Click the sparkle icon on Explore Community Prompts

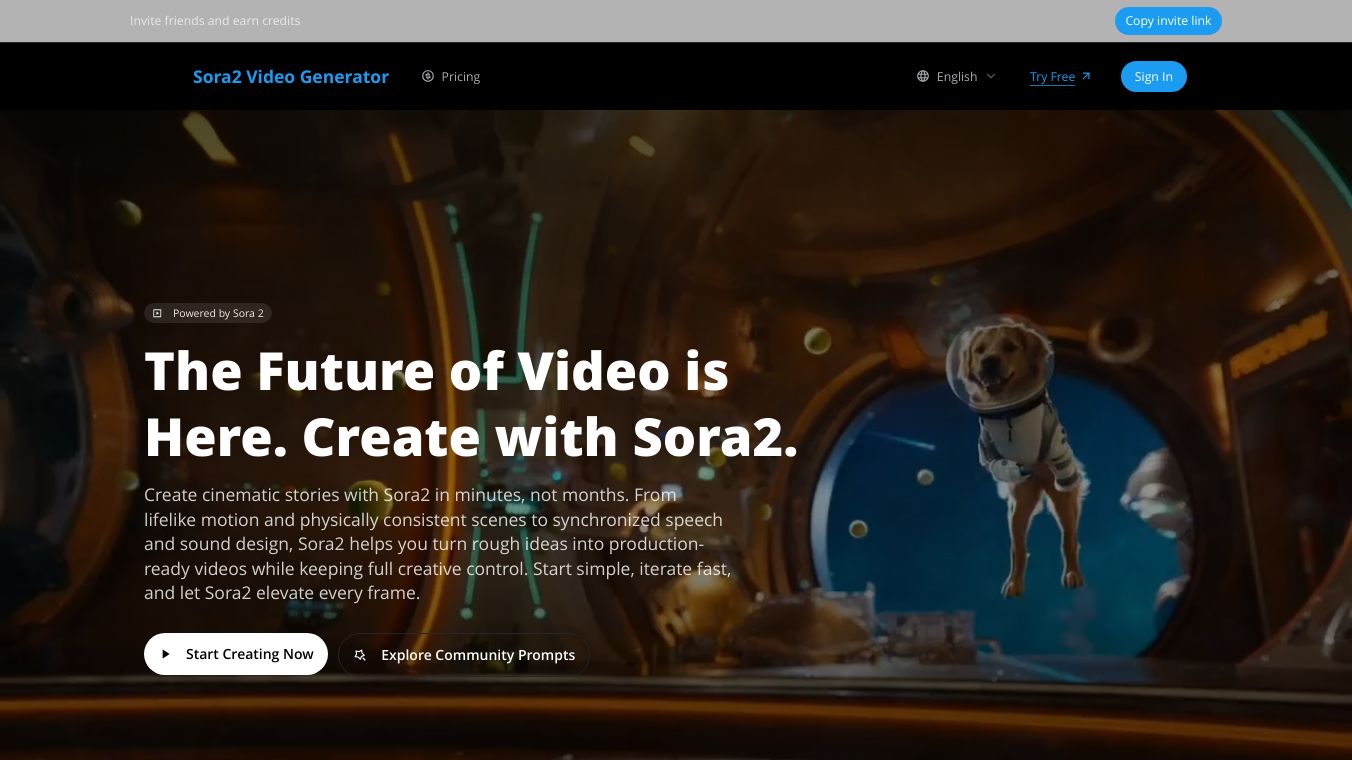coord(360,655)
